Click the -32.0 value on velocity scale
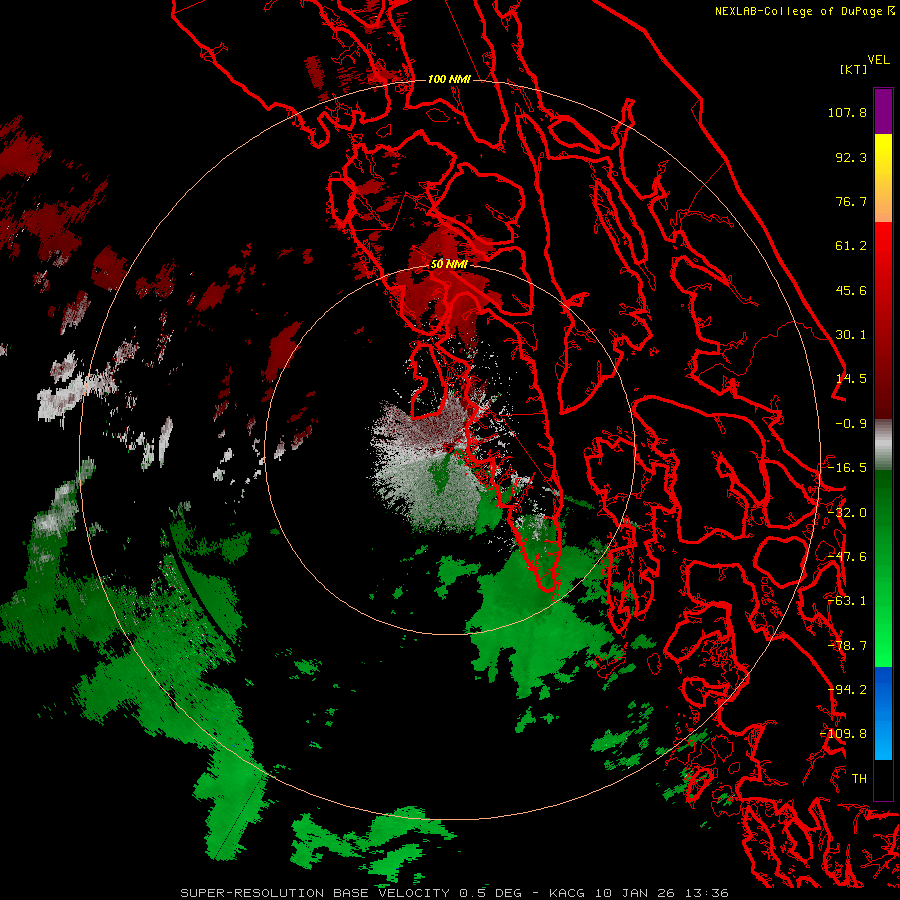This screenshot has width=900, height=900. tap(847, 513)
